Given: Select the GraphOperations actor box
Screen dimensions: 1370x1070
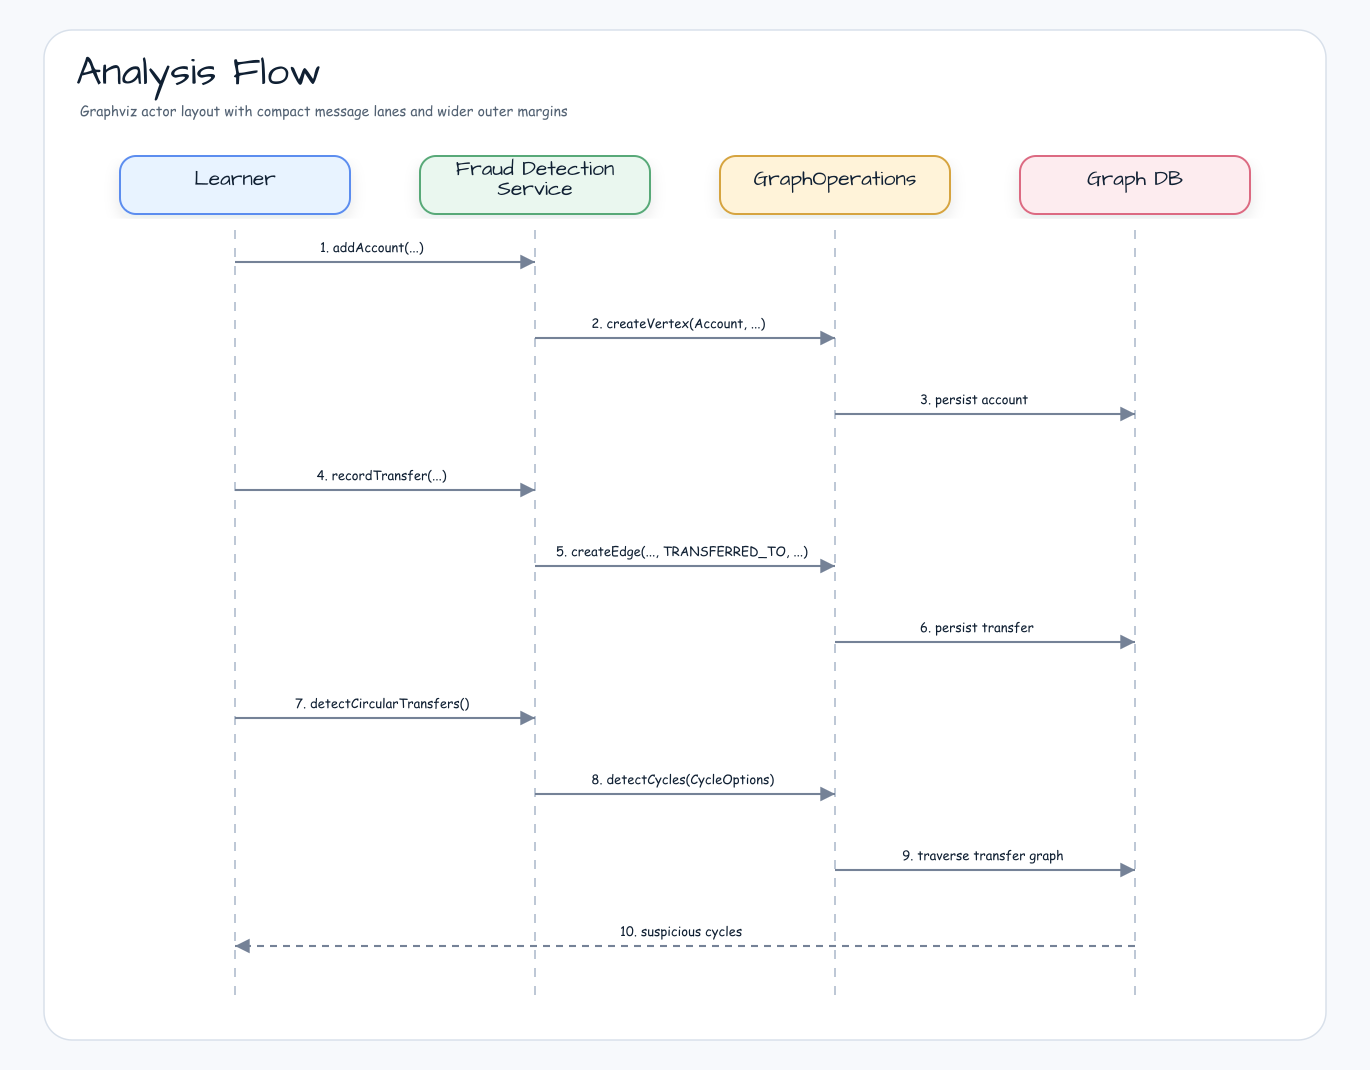Looking at the screenshot, I should click(x=835, y=185).
